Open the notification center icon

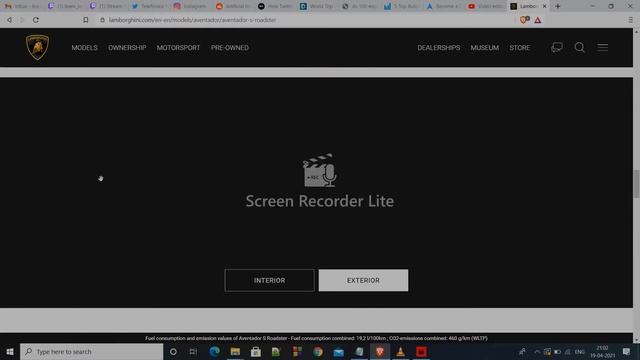(x=627, y=351)
